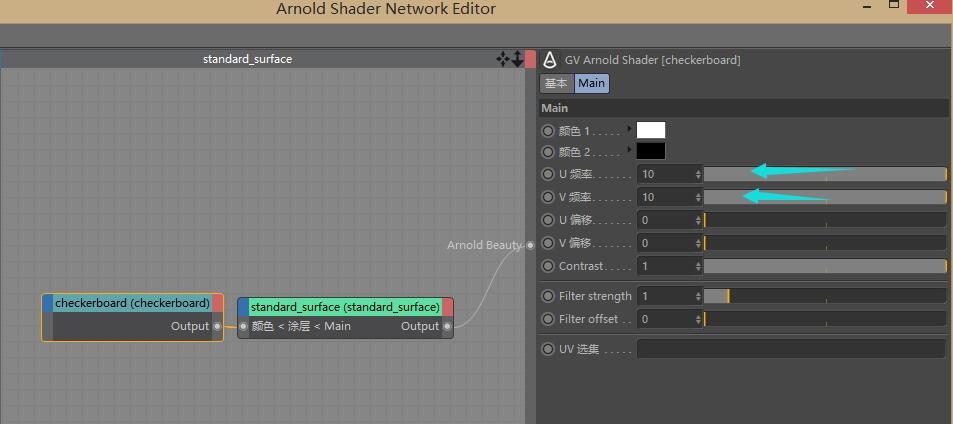Click the red corner square beside zoom icons

click(x=530, y=59)
